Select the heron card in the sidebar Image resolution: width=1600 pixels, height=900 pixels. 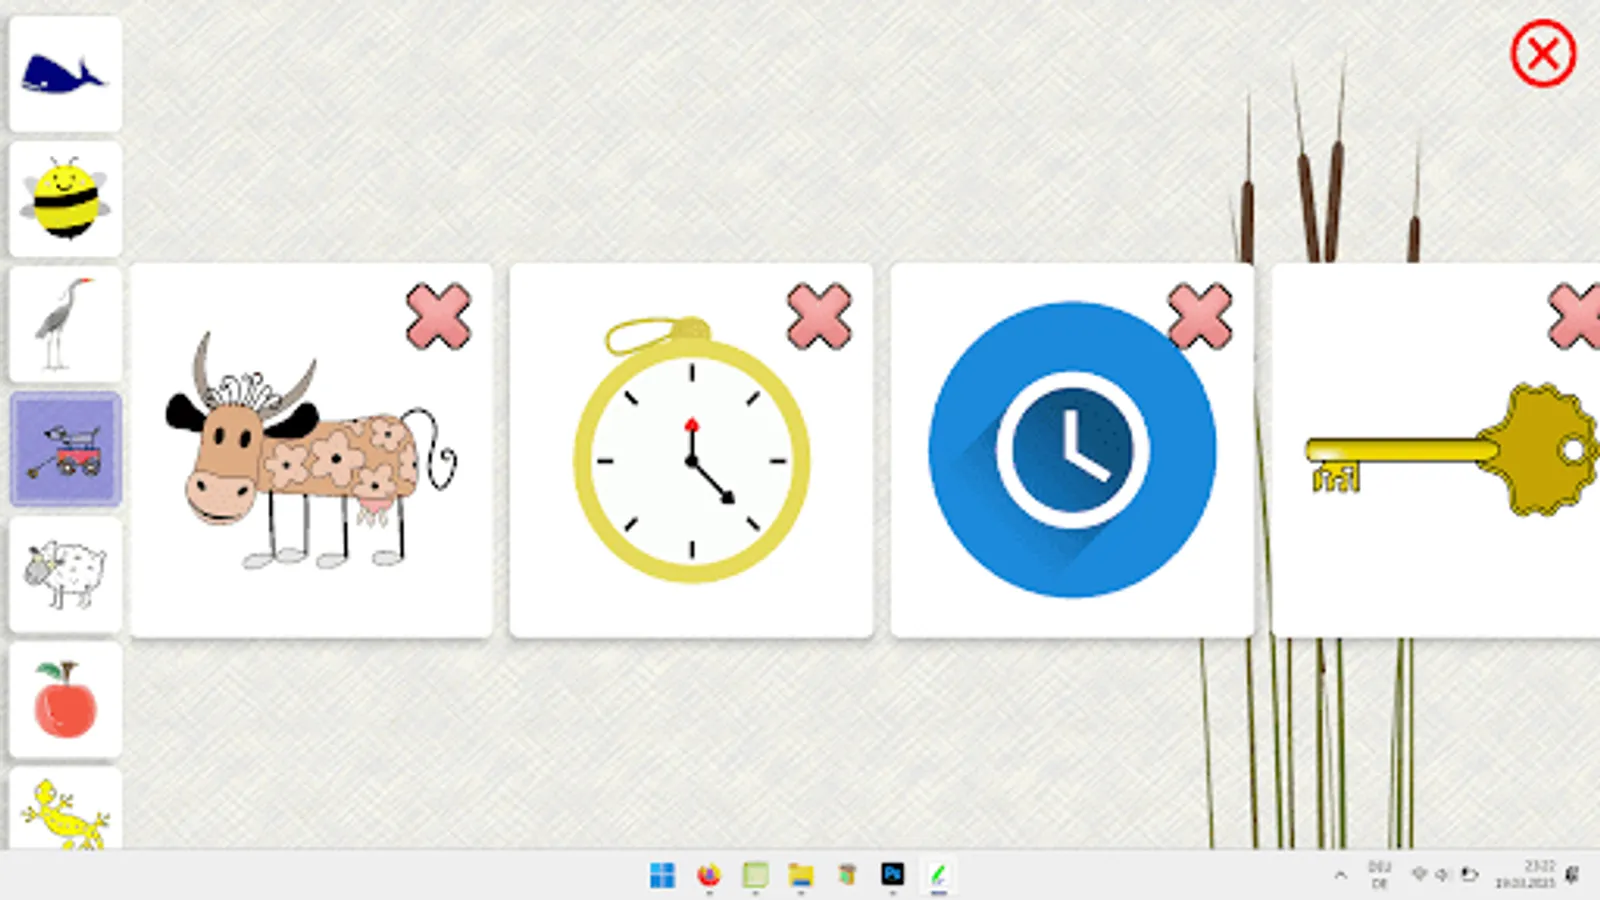click(x=64, y=324)
